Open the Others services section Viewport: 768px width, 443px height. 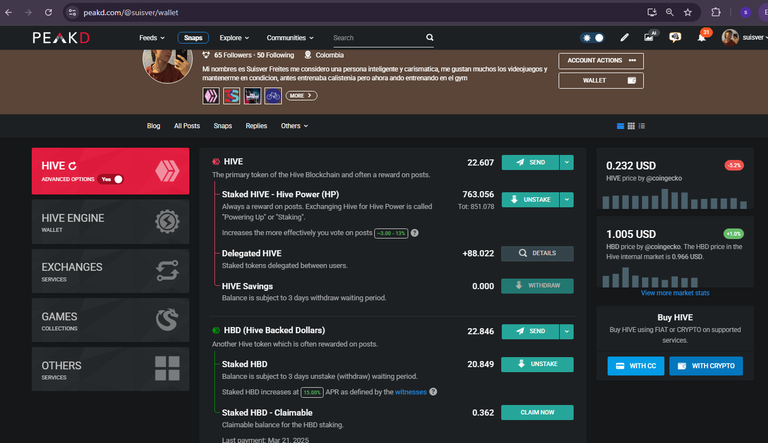tap(110, 369)
